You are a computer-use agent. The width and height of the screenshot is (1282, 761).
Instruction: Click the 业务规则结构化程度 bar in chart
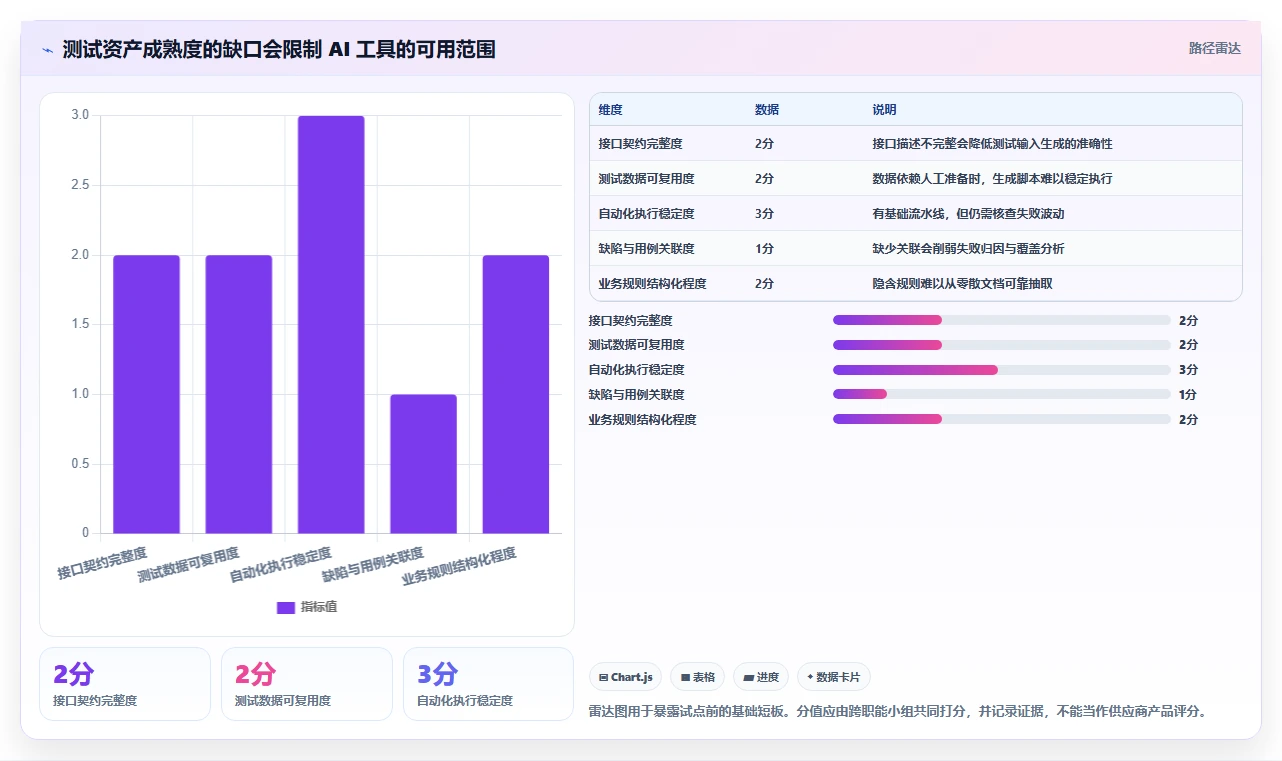click(516, 394)
